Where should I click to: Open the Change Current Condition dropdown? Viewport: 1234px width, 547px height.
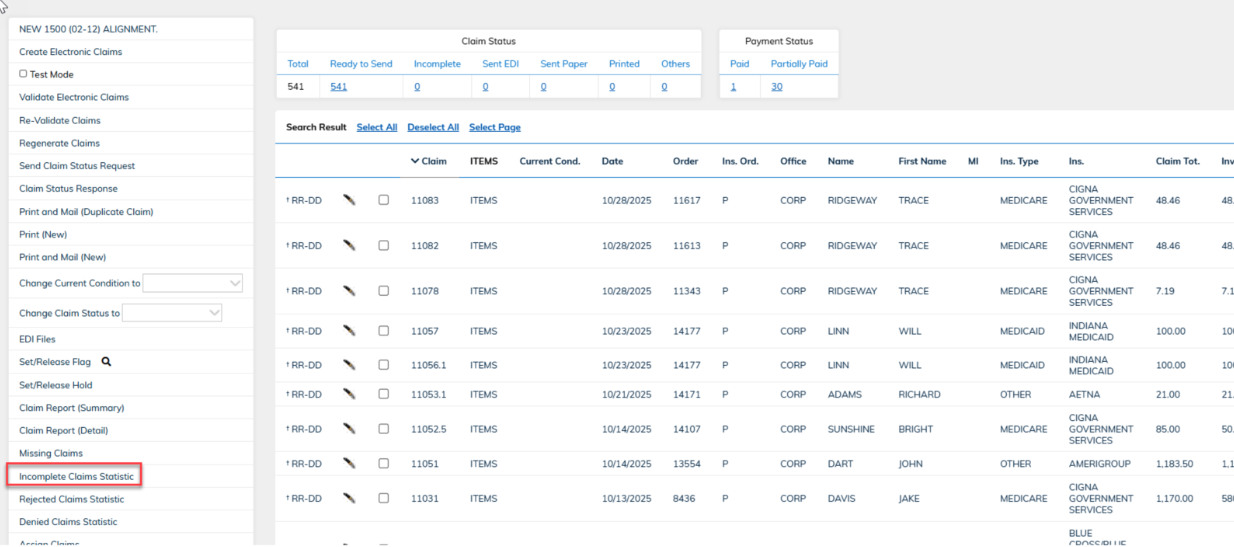point(192,283)
